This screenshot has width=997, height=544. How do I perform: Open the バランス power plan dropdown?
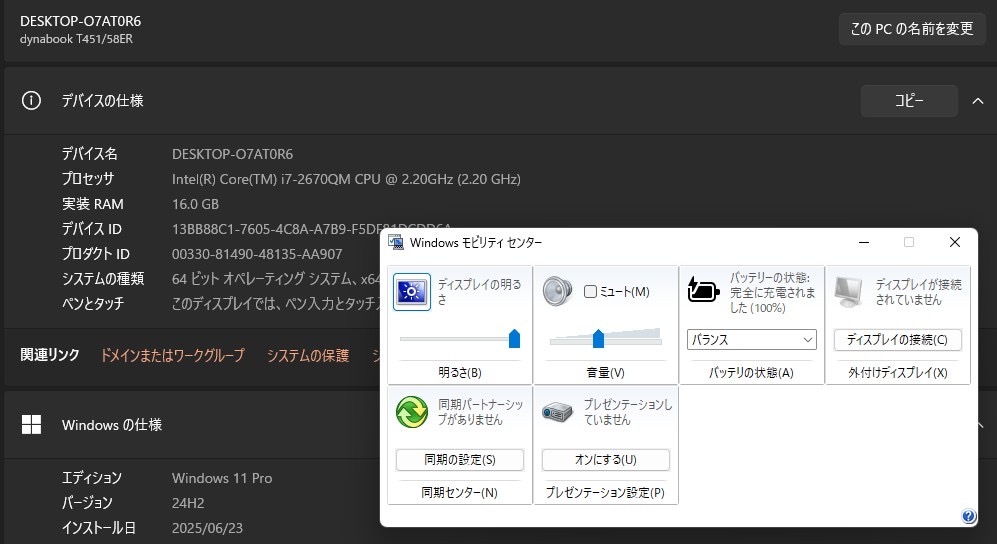click(752, 339)
